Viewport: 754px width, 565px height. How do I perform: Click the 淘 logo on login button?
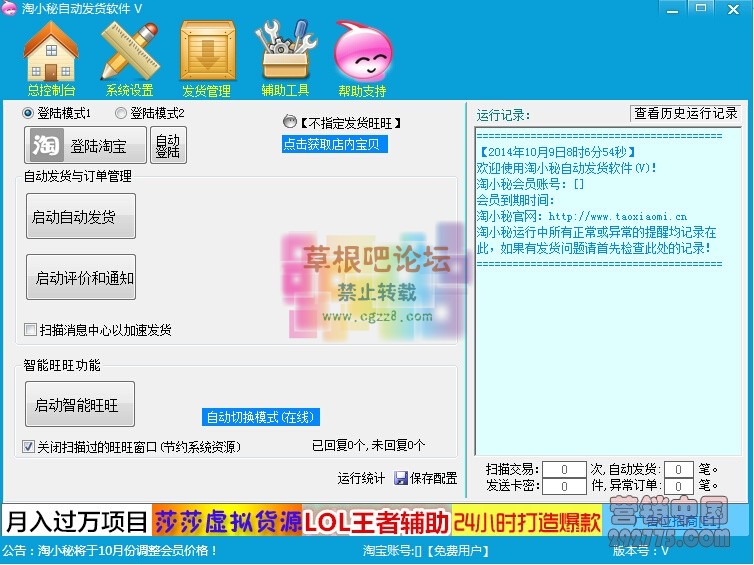pyautogui.click(x=45, y=146)
